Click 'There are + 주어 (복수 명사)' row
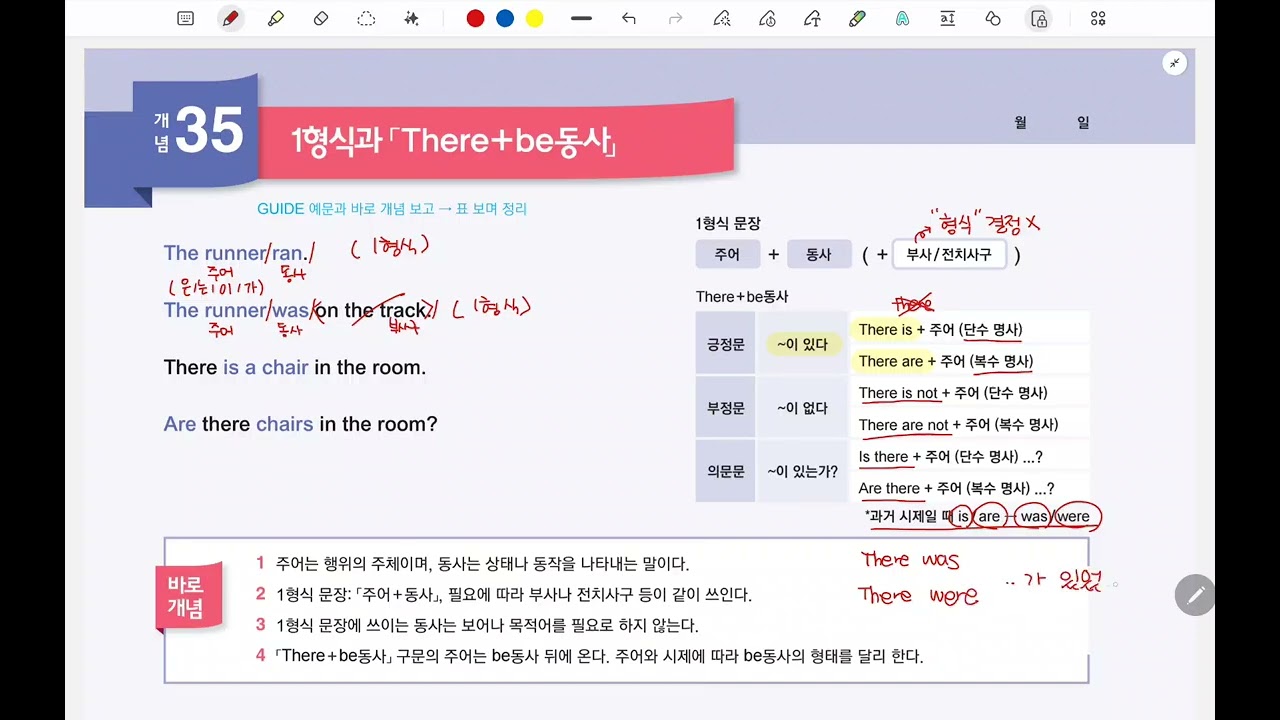Screen dimensions: 1280x720 click(x=968, y=361)
